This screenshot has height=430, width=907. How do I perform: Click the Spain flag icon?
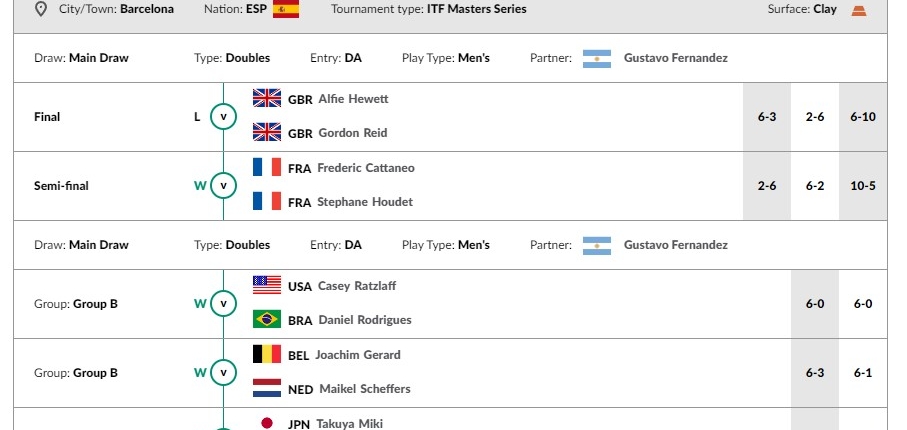(x=286, y=9)
